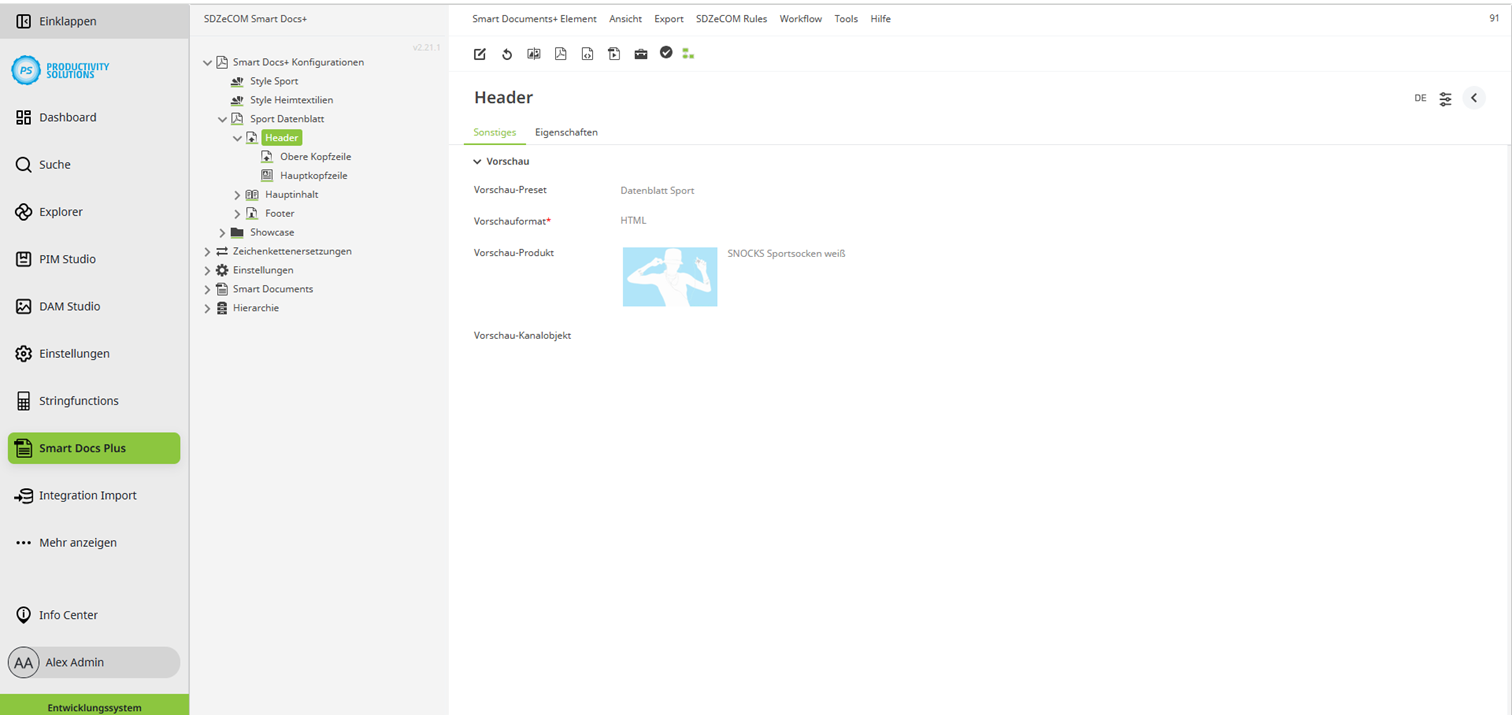Image resolution: width=1512 pixels, height=715 pixels.
Task: Click SNOCKS Sportsocken weiß product link
Action: 786,254
